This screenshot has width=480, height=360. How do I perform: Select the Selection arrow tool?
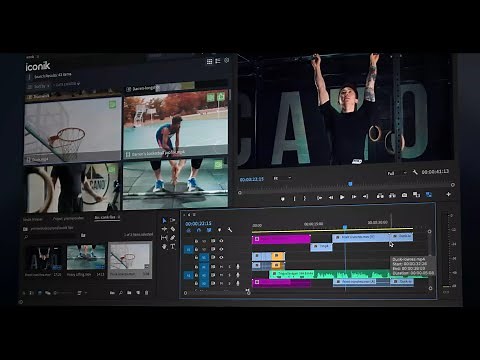coord(164,221)
